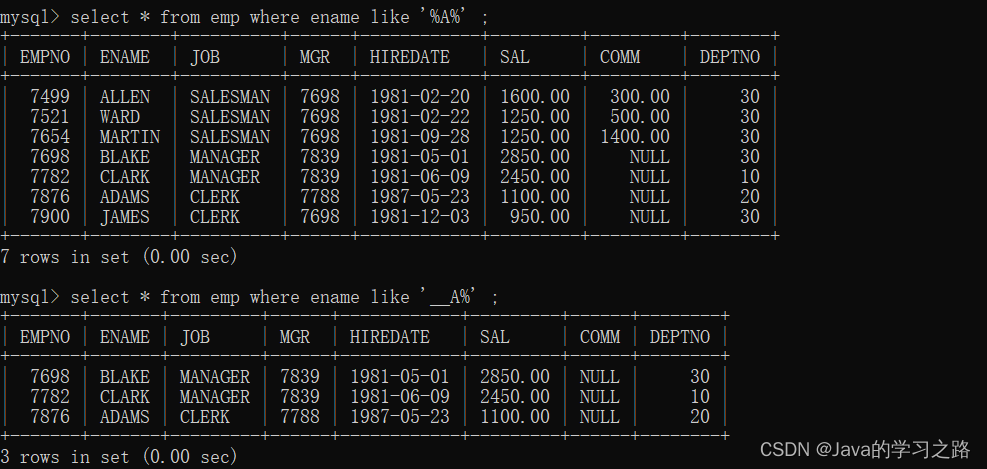This screenshot has height=469, width=987.
Task: Click WARD's SALESMAN job value
Action: [230, 116]
